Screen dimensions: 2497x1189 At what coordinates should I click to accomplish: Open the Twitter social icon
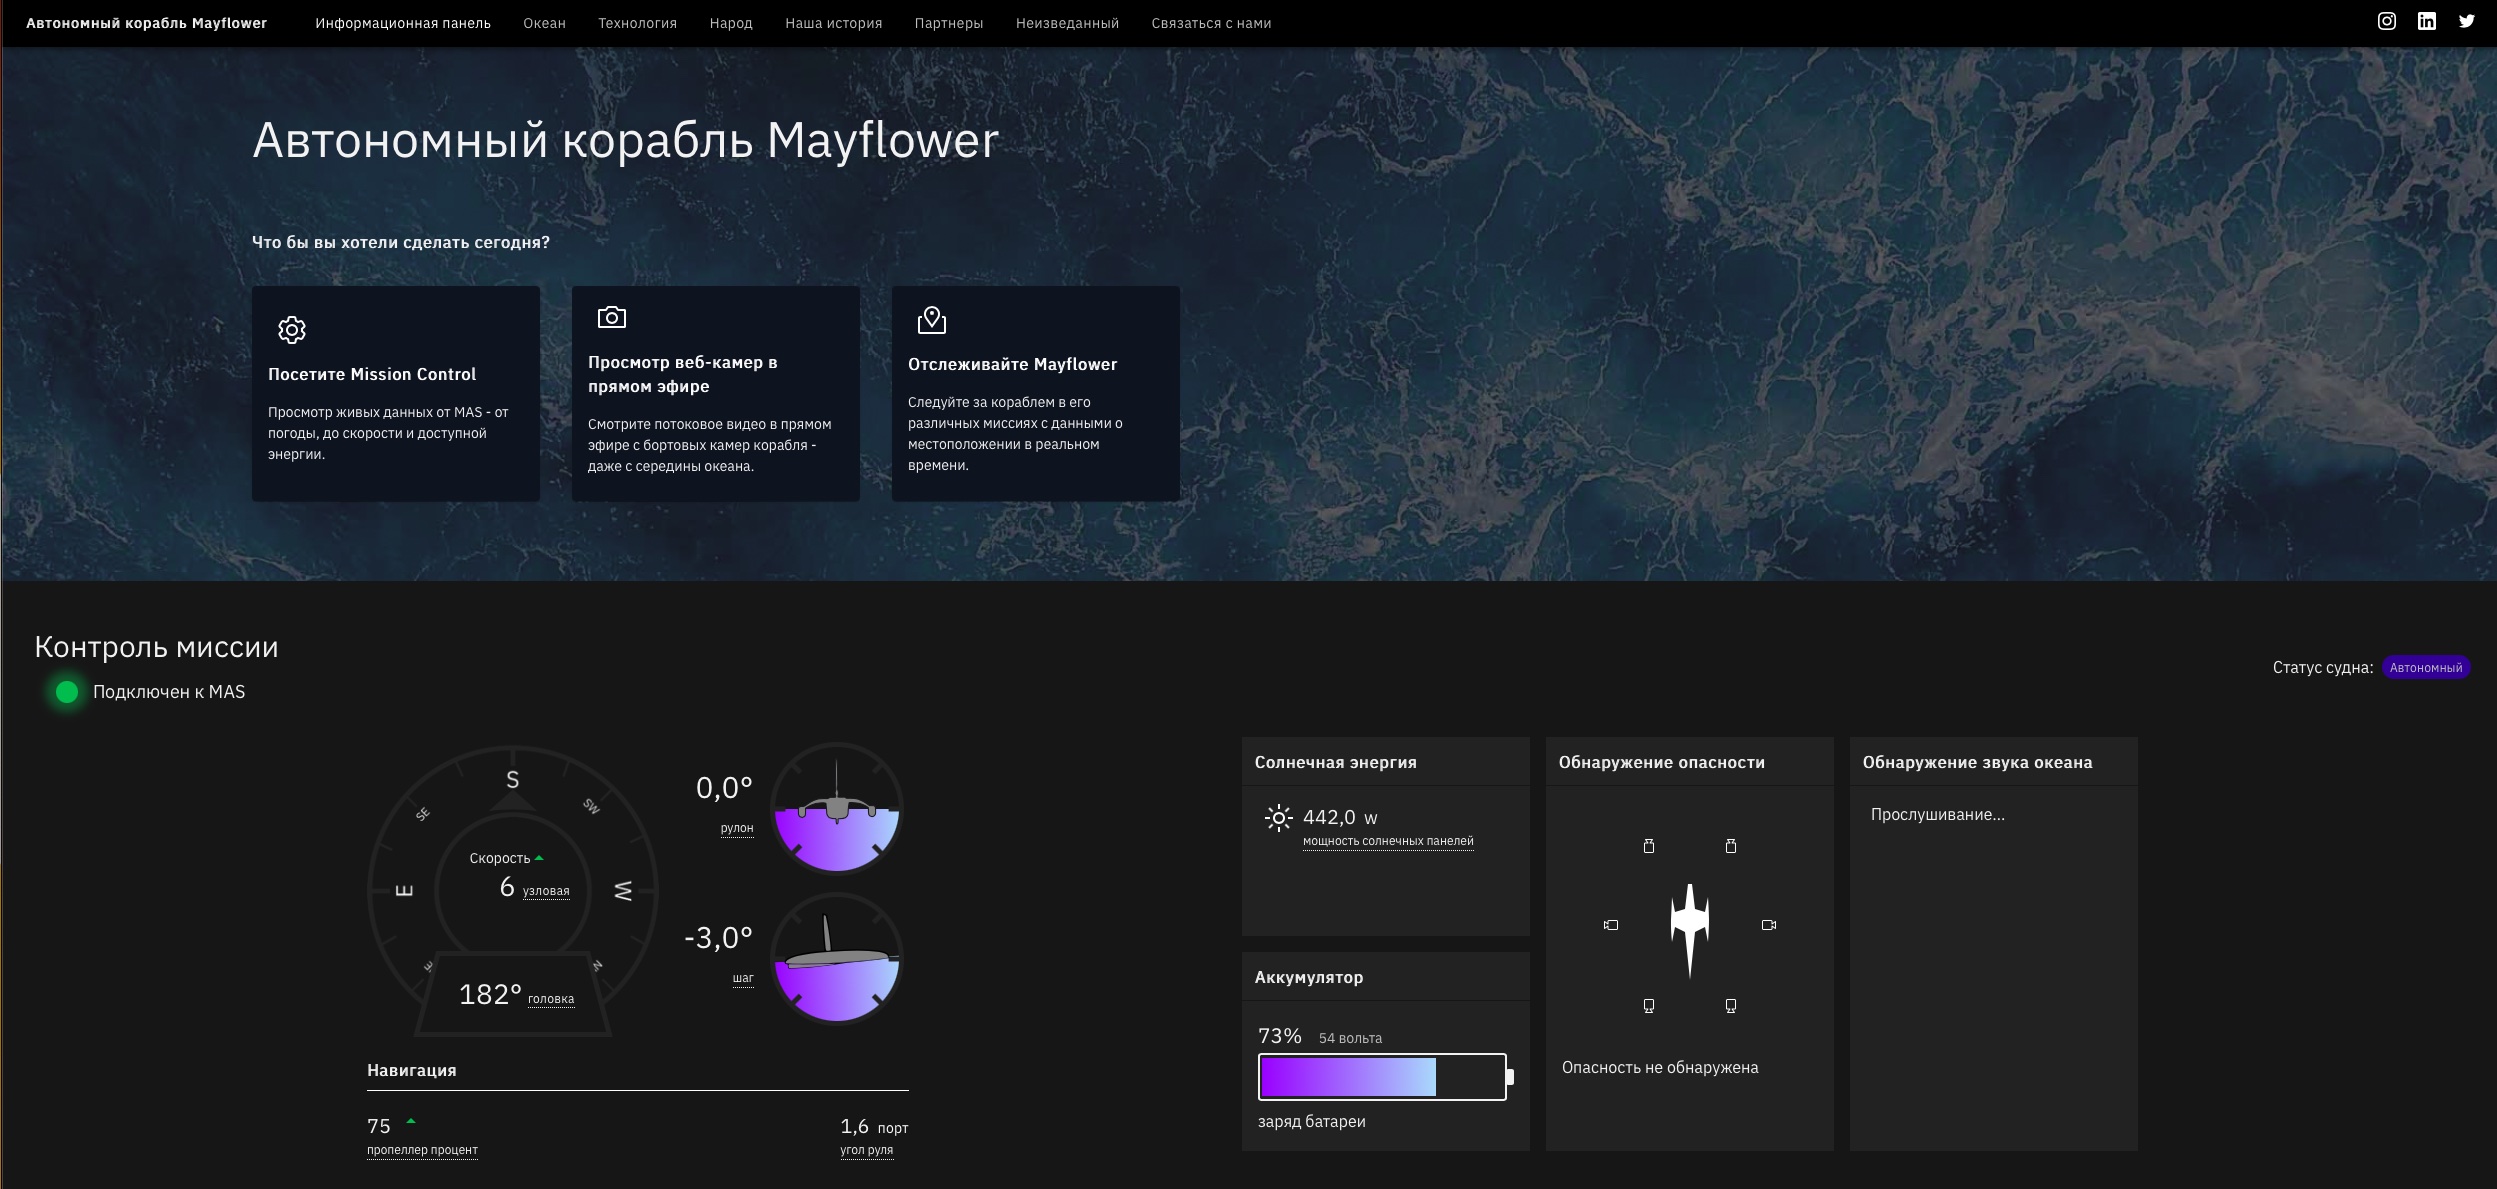click(2466, 22)
